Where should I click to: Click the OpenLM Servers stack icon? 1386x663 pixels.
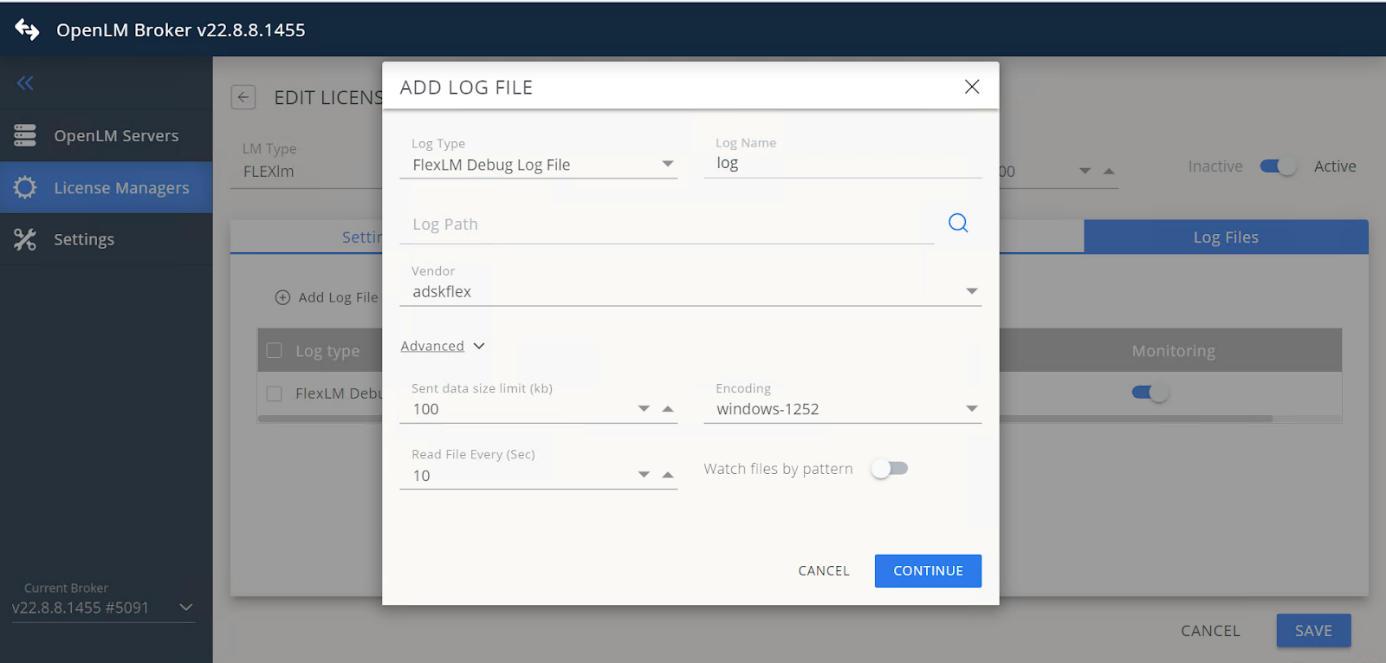pyautogui.click(x=25, y=135)
